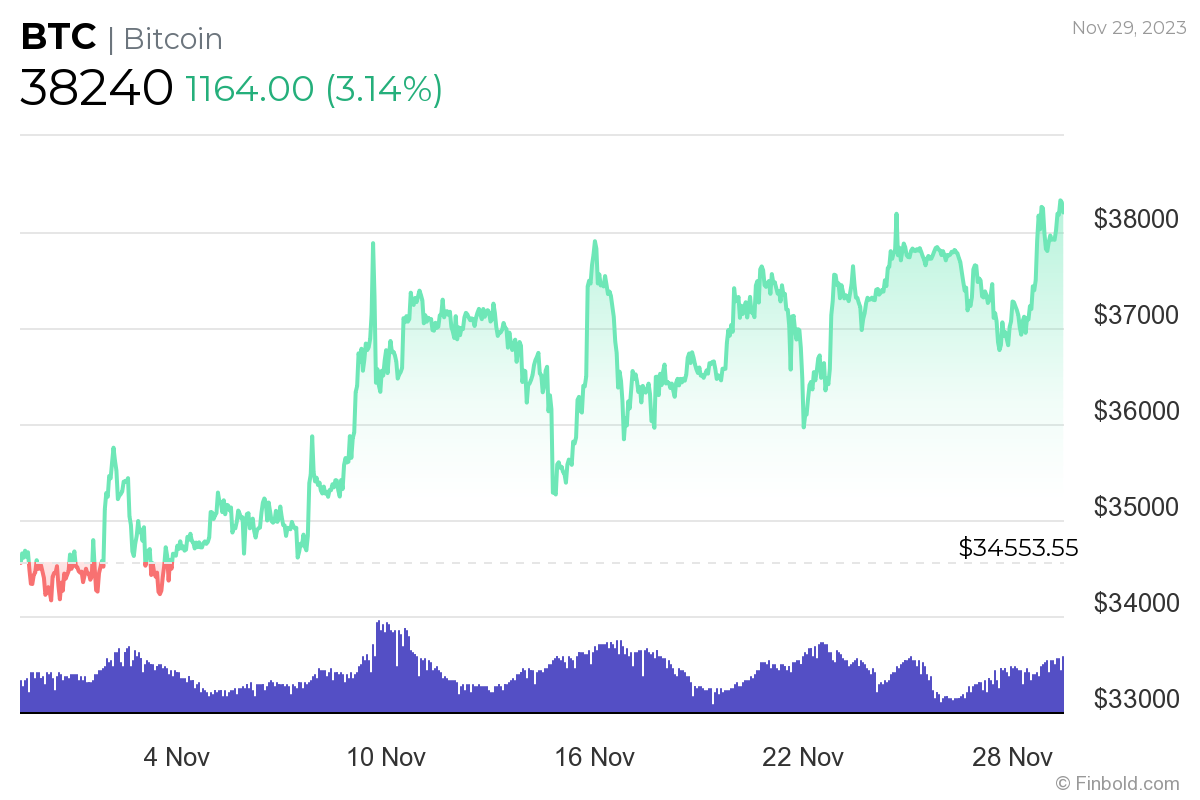The width and height of the screenshot is (1200, 800).
Task: Expand the 4 Nov date marker
Action: pyautogui.click(x=176, y=757)
